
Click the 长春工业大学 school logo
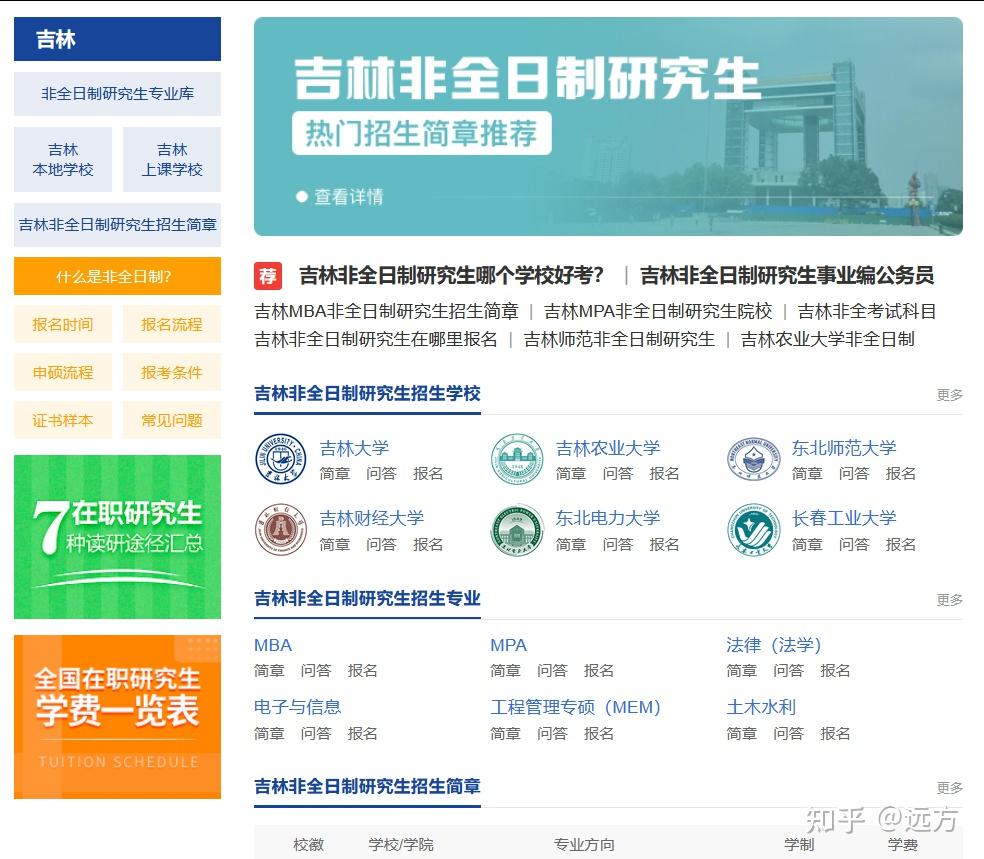click(x=753, y=530)
